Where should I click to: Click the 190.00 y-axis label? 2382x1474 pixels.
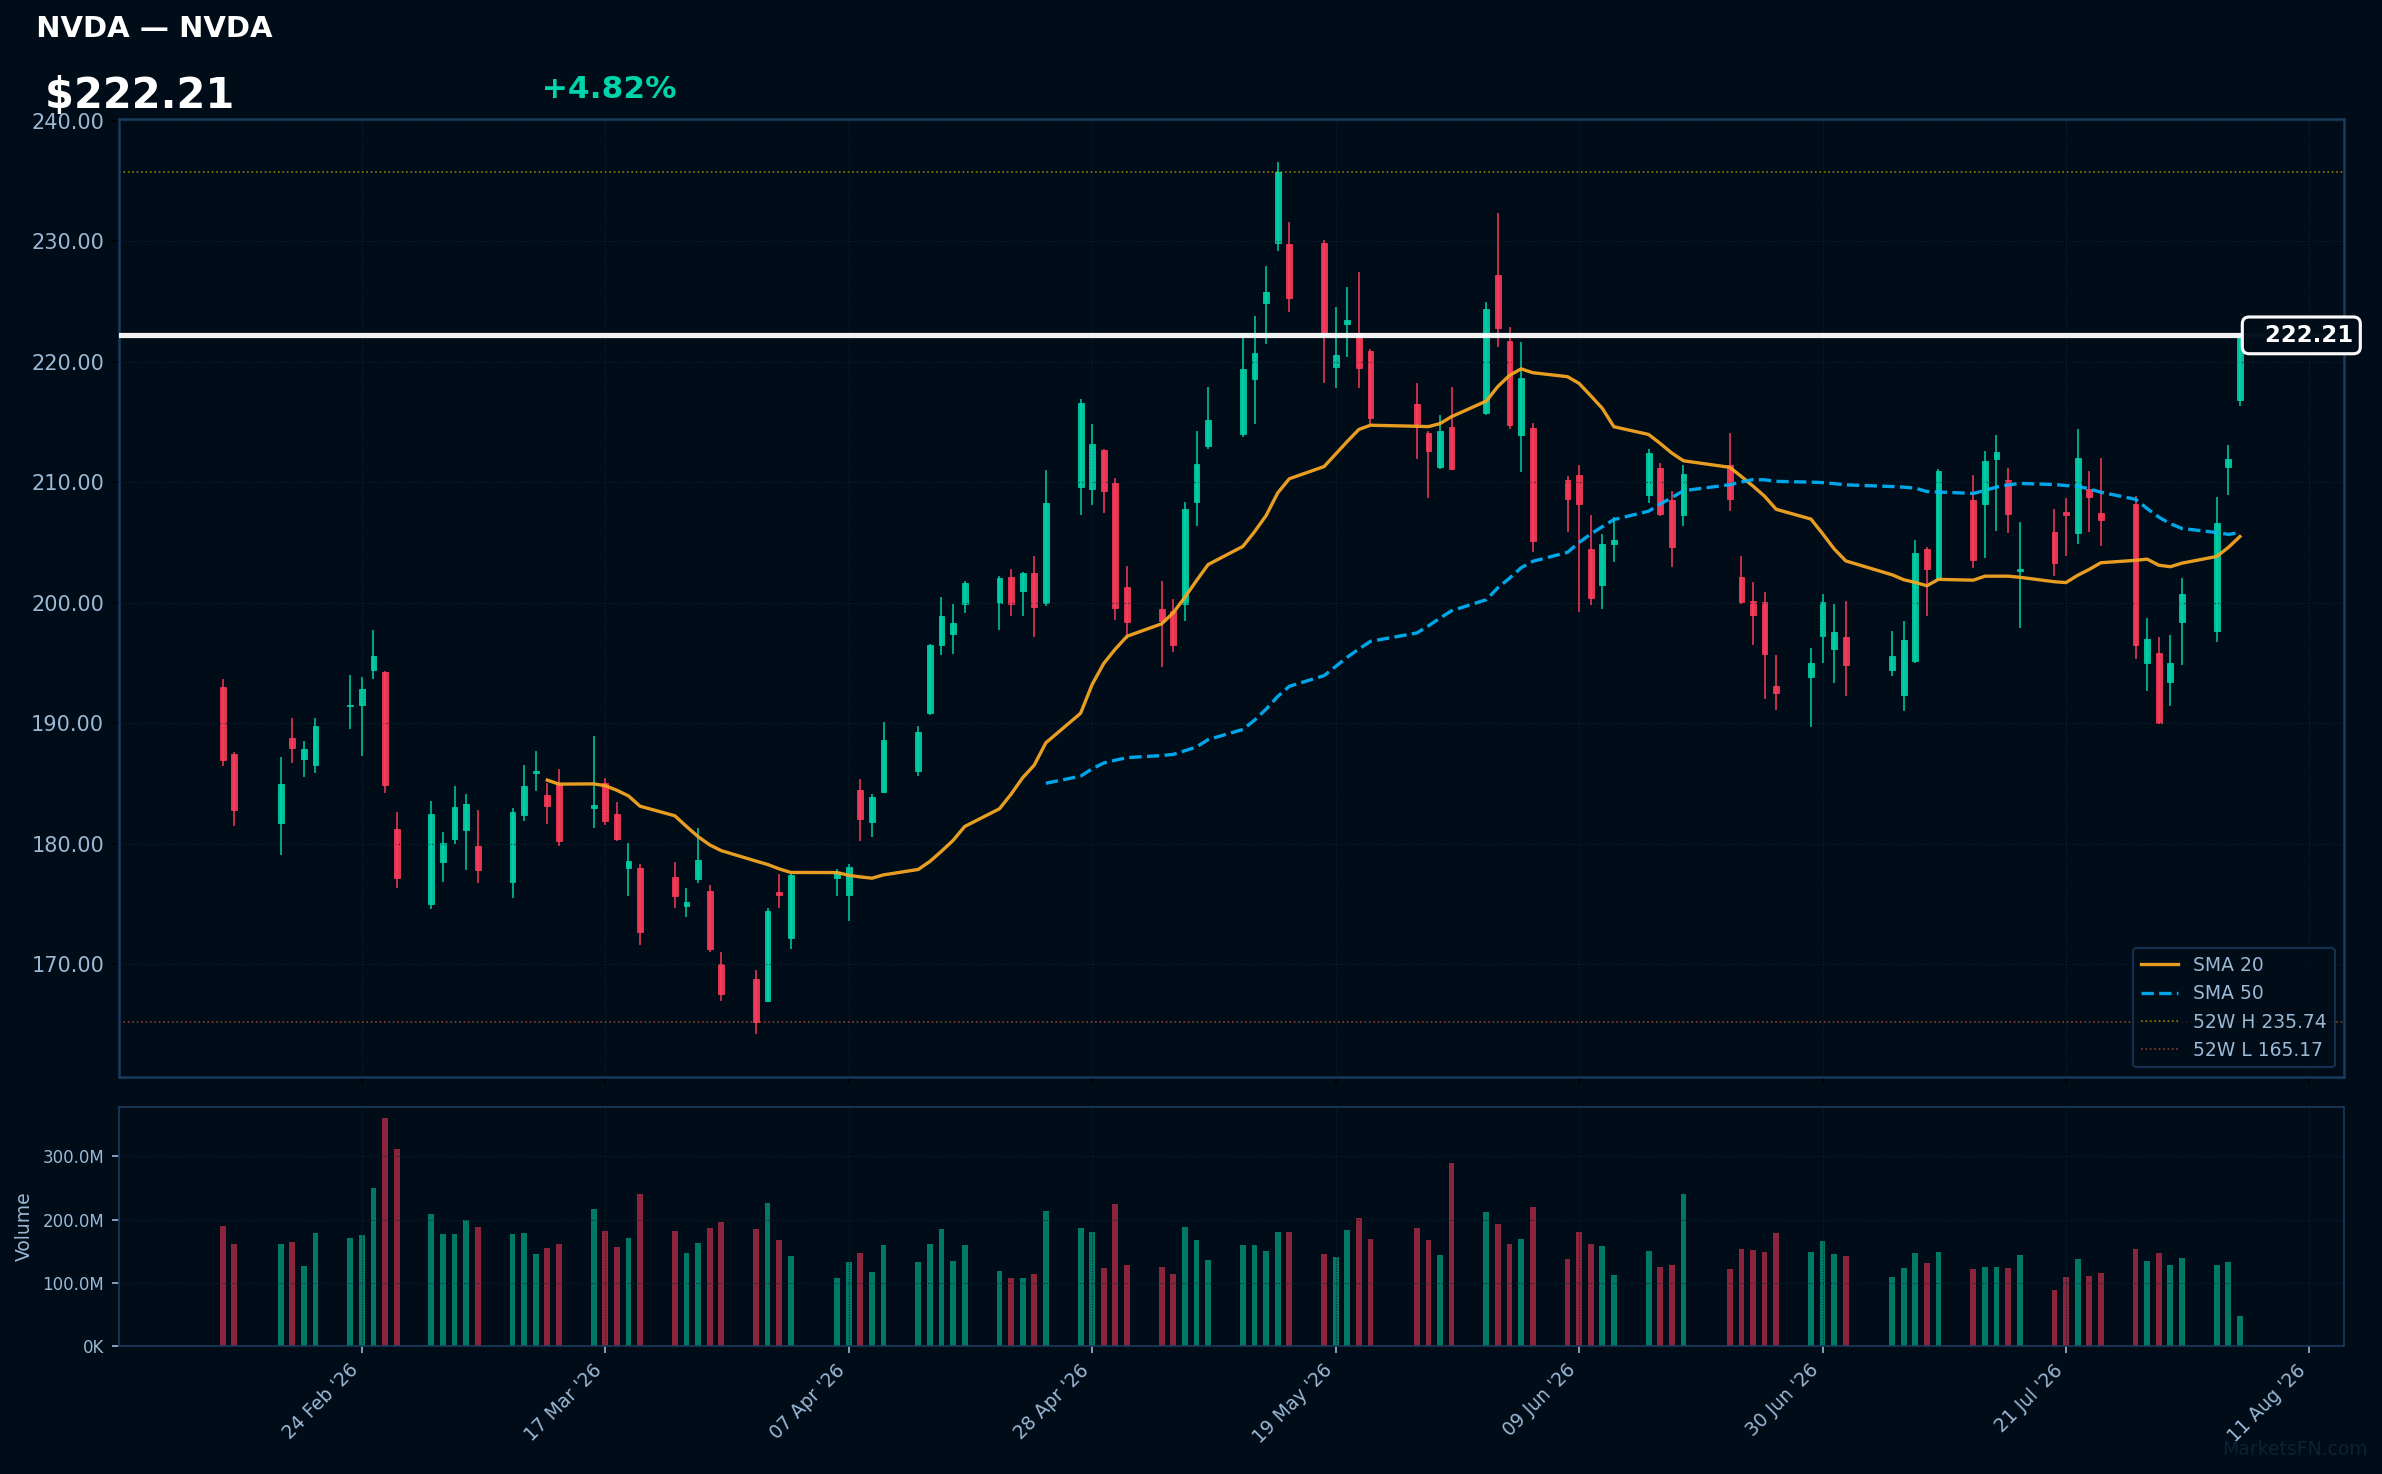(68, 723)
